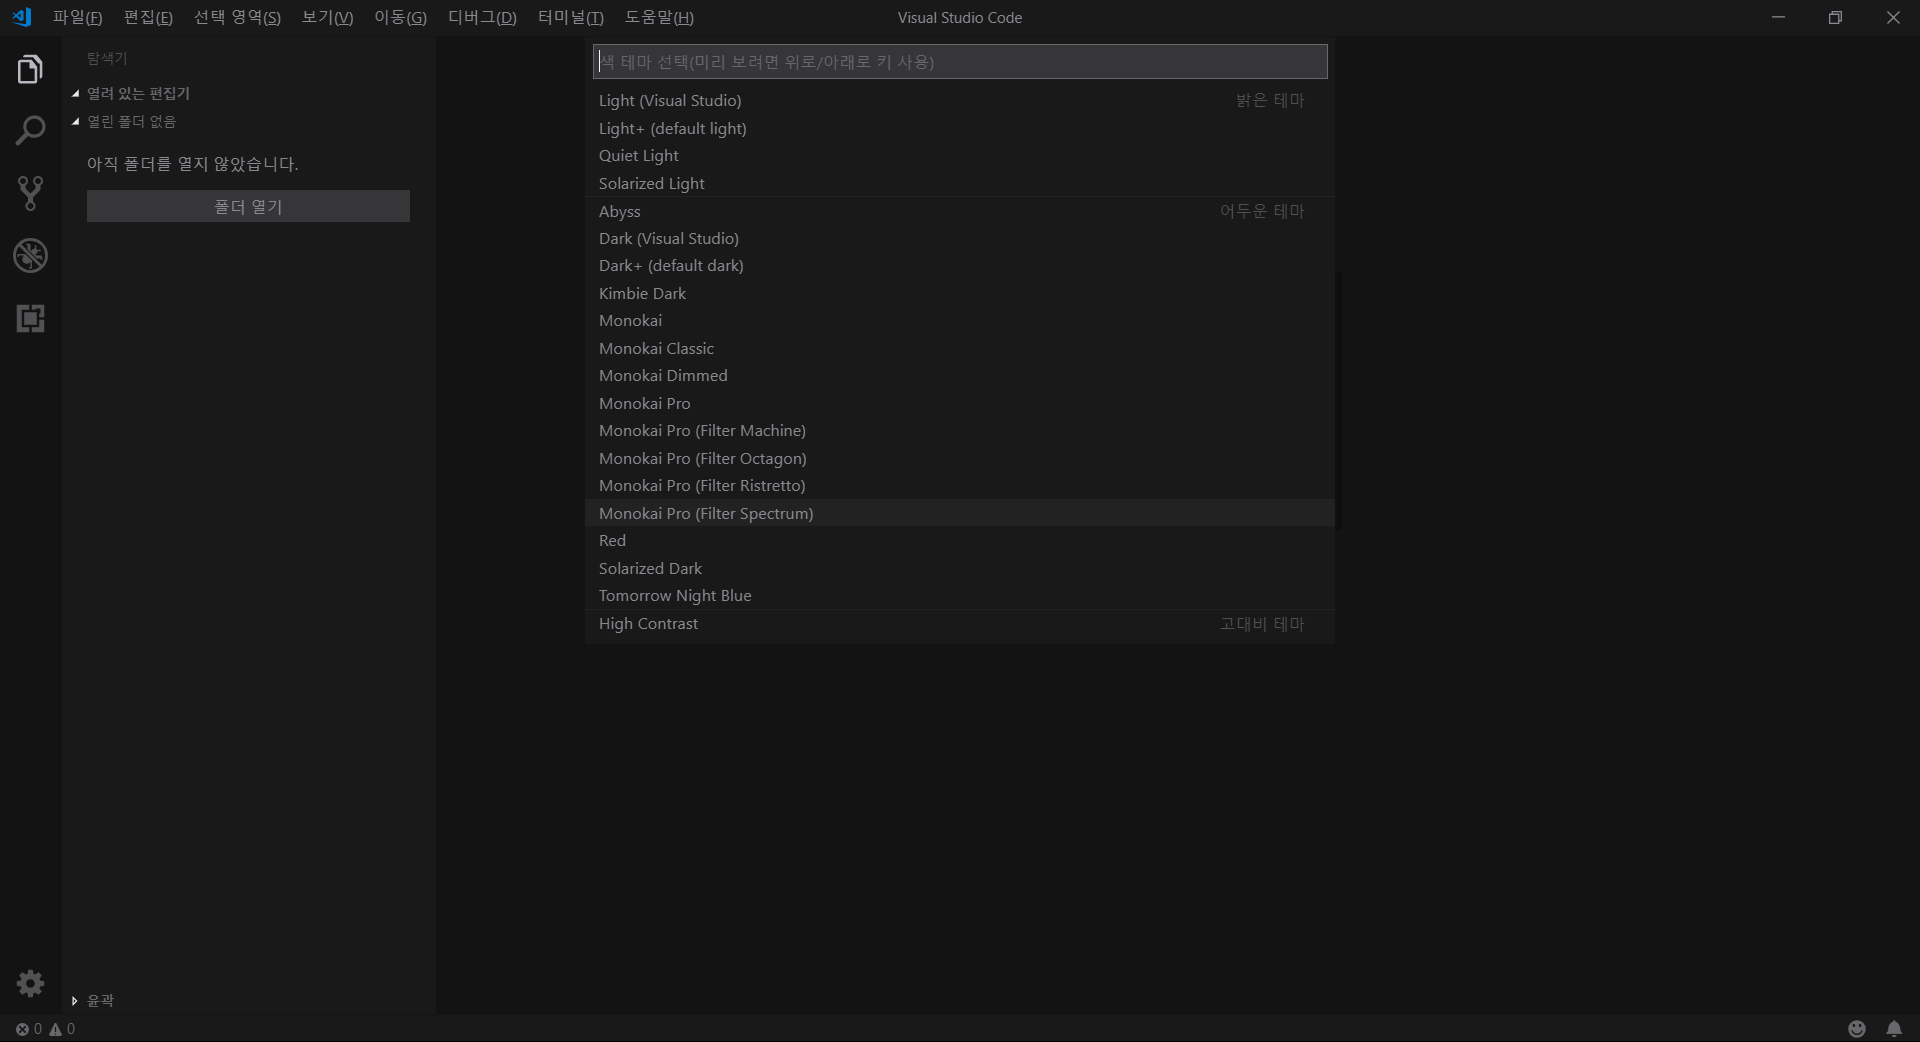
Task: Select the Red theme
Action: [x=960, y=540]
